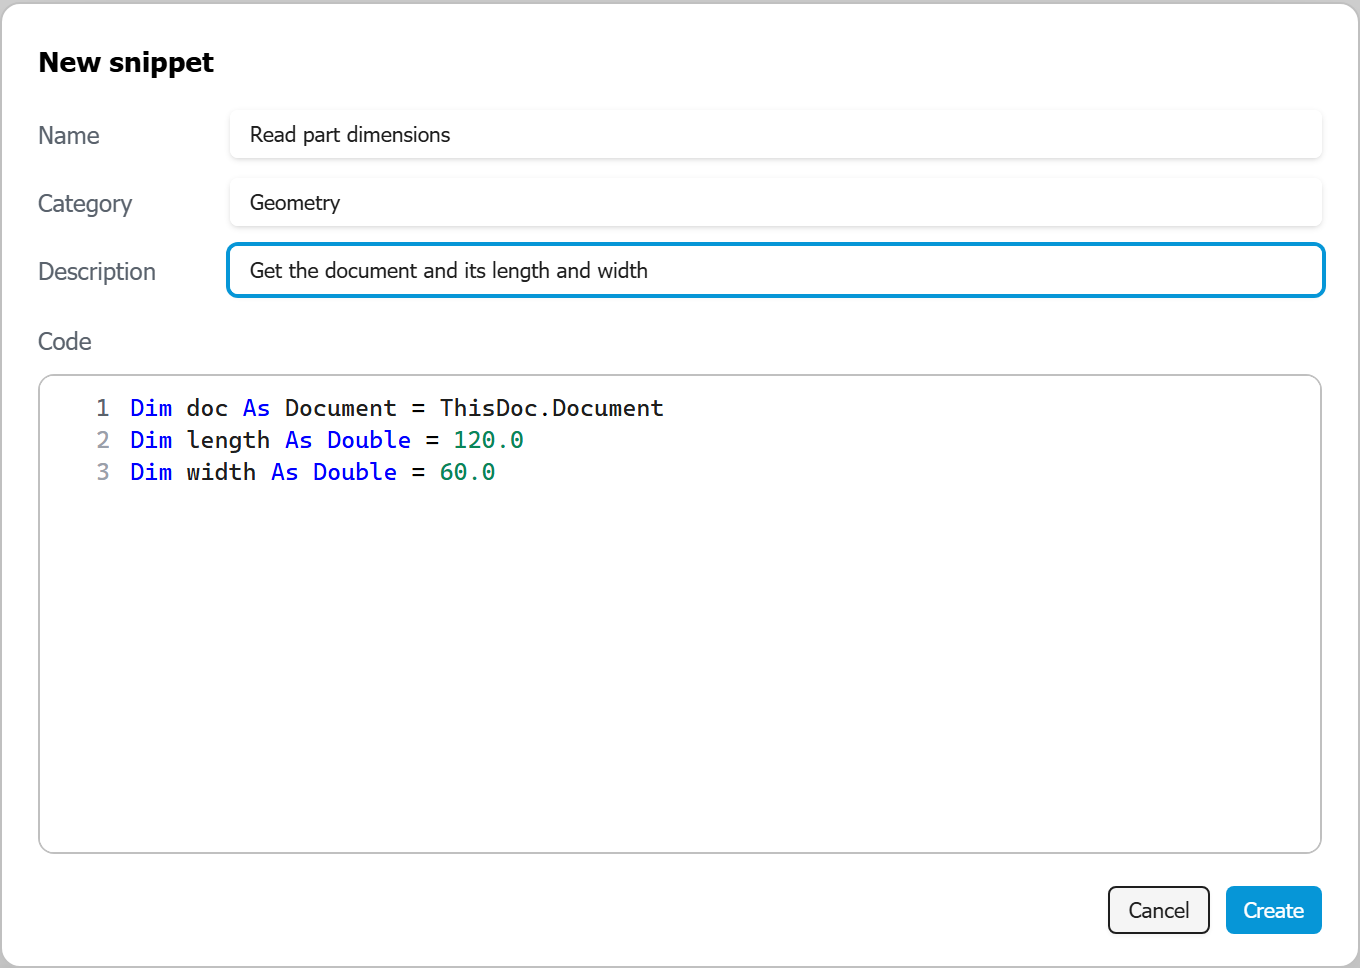Image resolution: width=1360 pixels, height=968 pixels.
Task: Cancel the new snippet dialog
Action: 1159,910
